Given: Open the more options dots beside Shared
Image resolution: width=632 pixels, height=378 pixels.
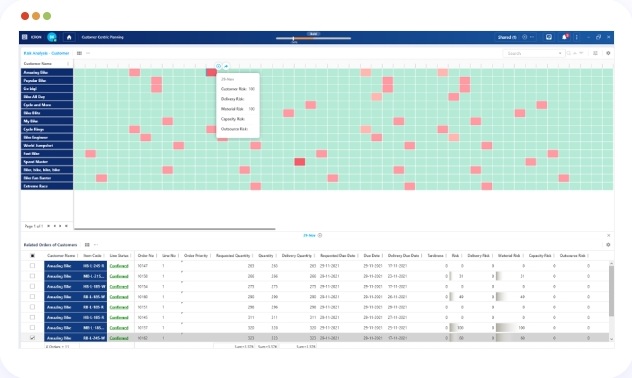Looking at the screenshot, I should pos(532,37).
